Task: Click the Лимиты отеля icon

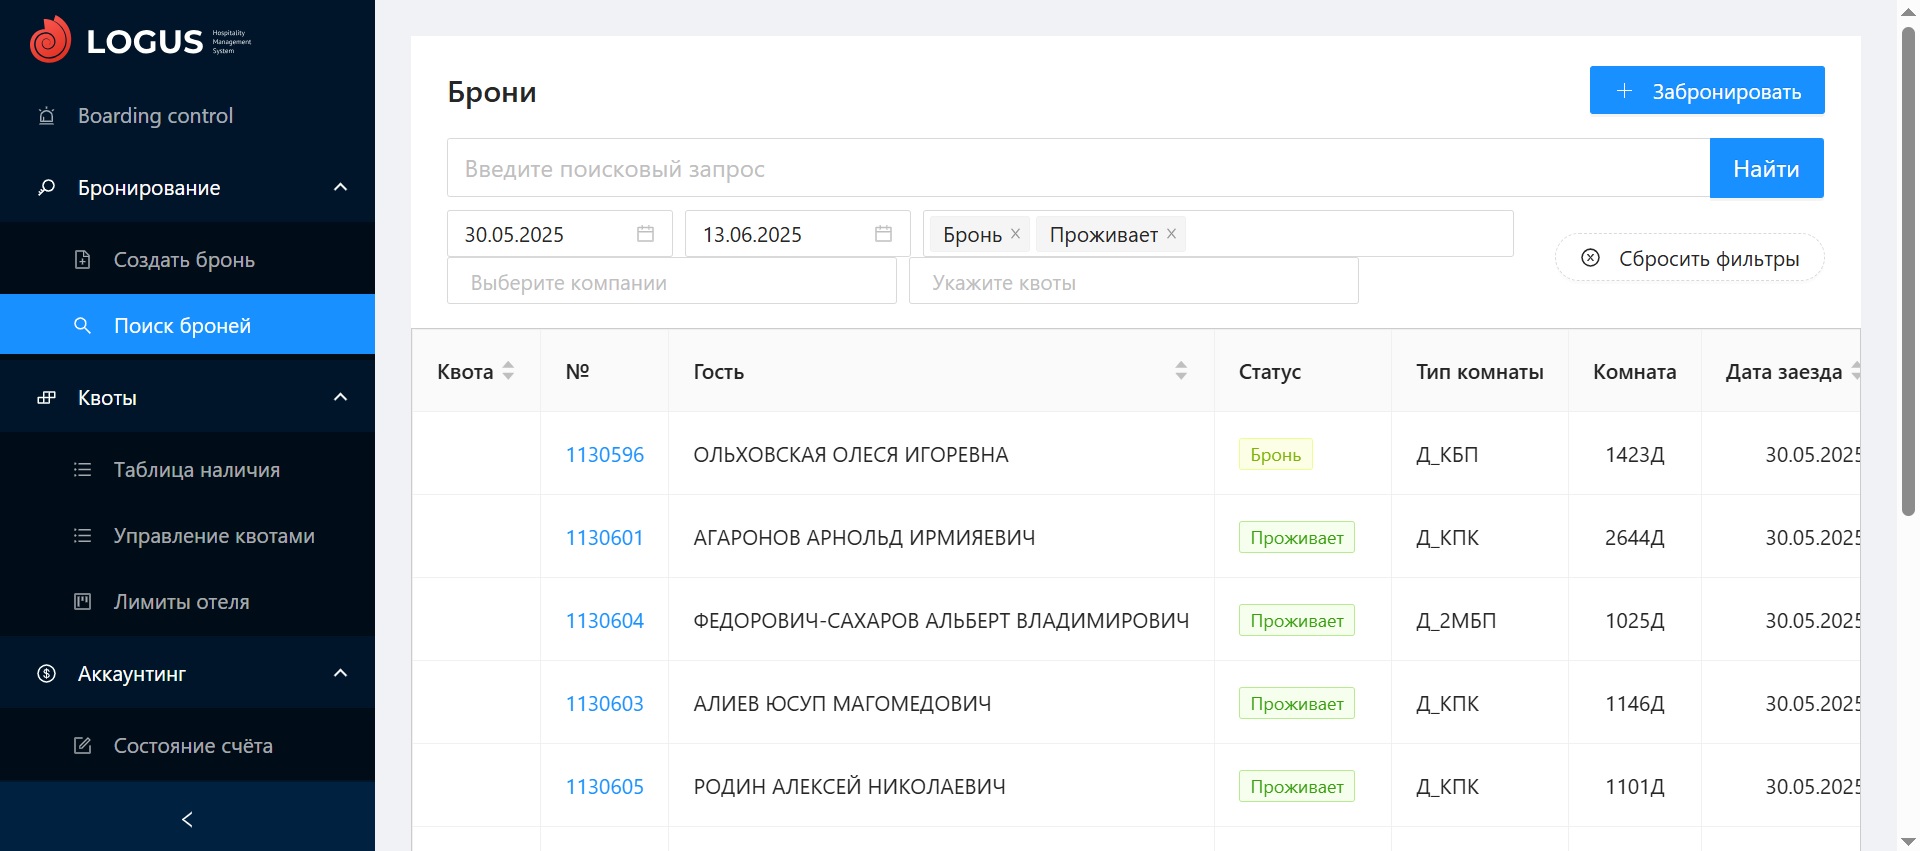Action: pyautogui.click(x=83, y=602)
